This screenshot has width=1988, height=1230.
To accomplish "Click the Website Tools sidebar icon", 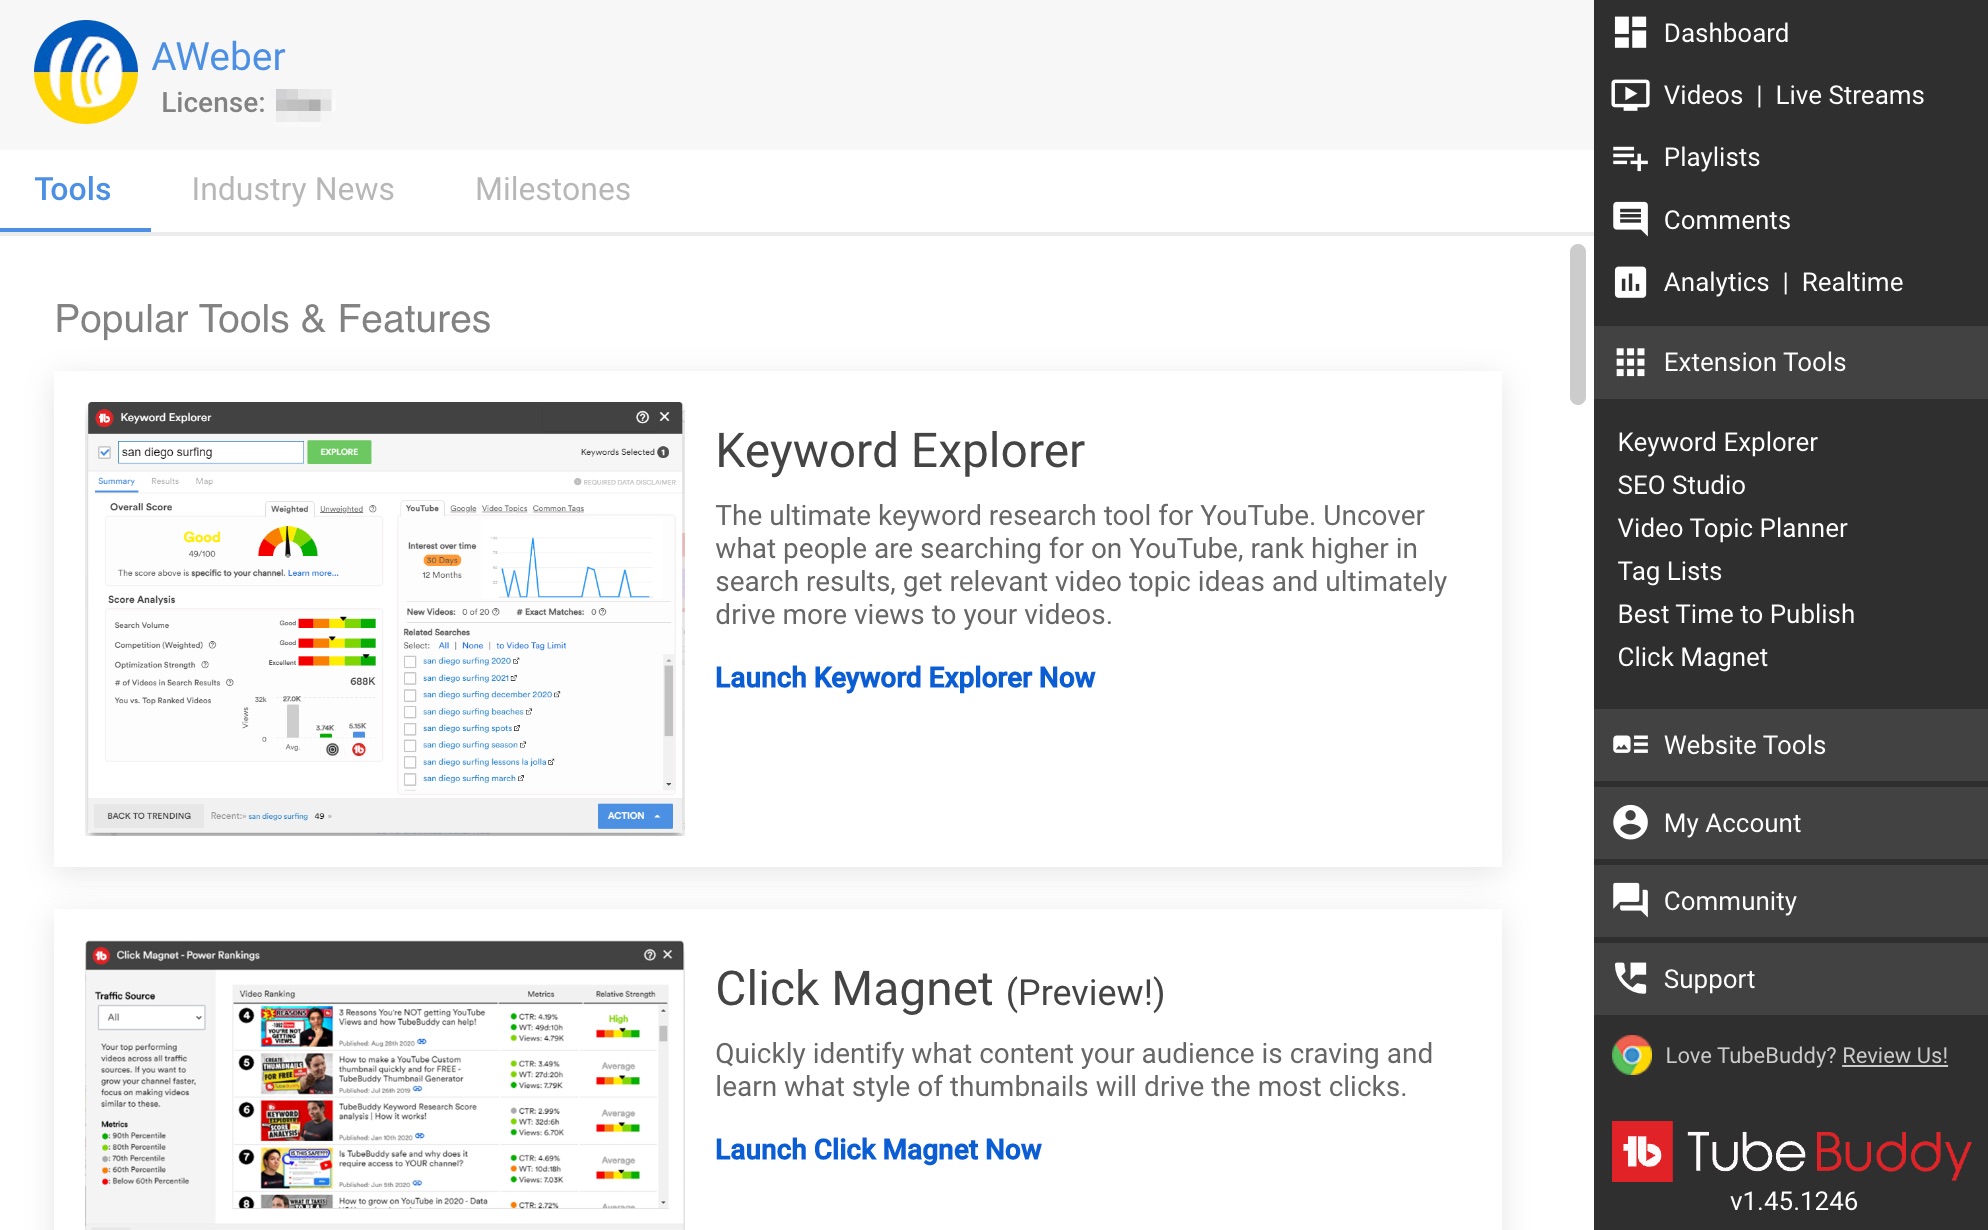I will click(1631, 745).
